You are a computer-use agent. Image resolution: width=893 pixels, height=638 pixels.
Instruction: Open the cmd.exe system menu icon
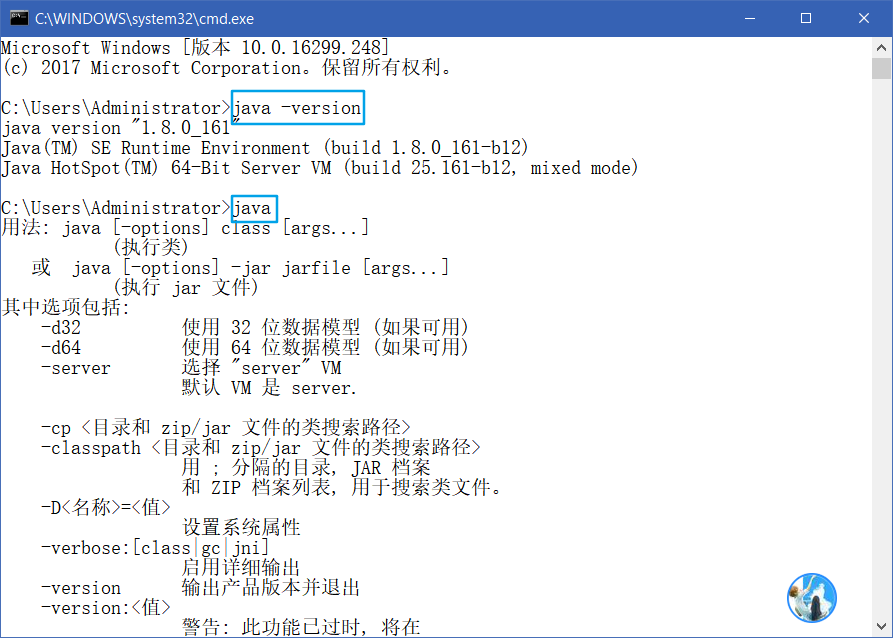pos(19,18)
